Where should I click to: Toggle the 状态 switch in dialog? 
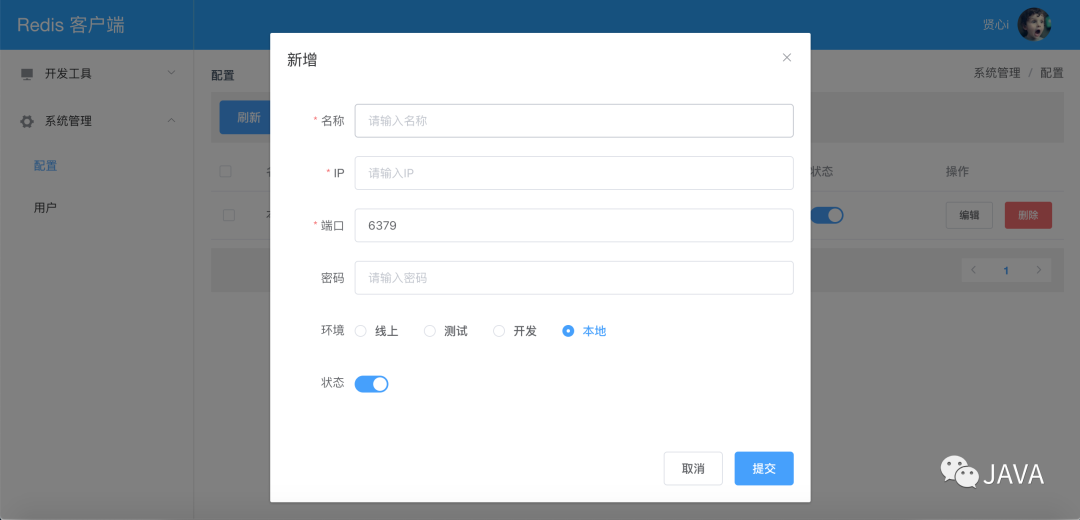click(371, 384)
